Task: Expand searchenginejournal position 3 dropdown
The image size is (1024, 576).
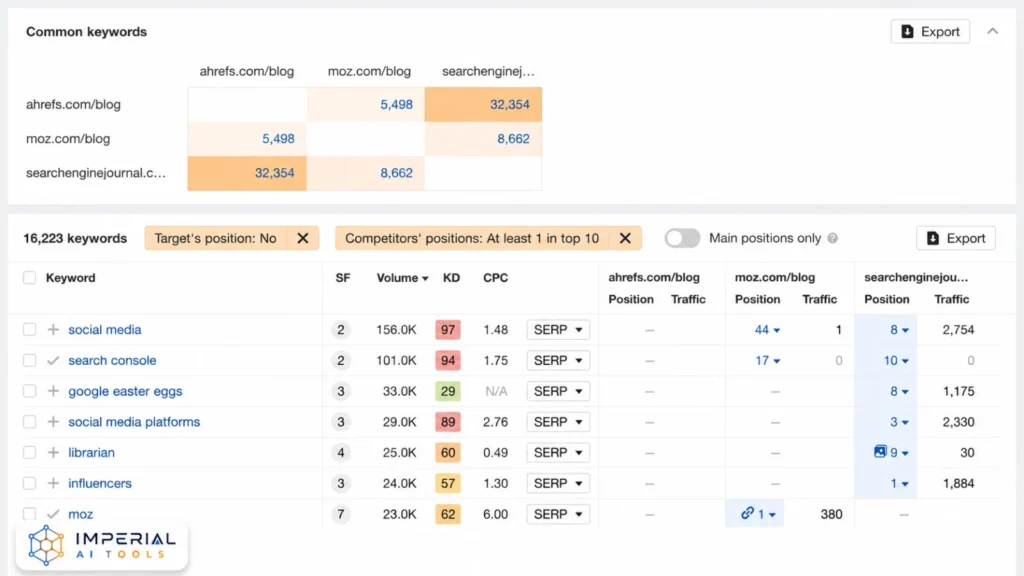Action: coord(899,422)
